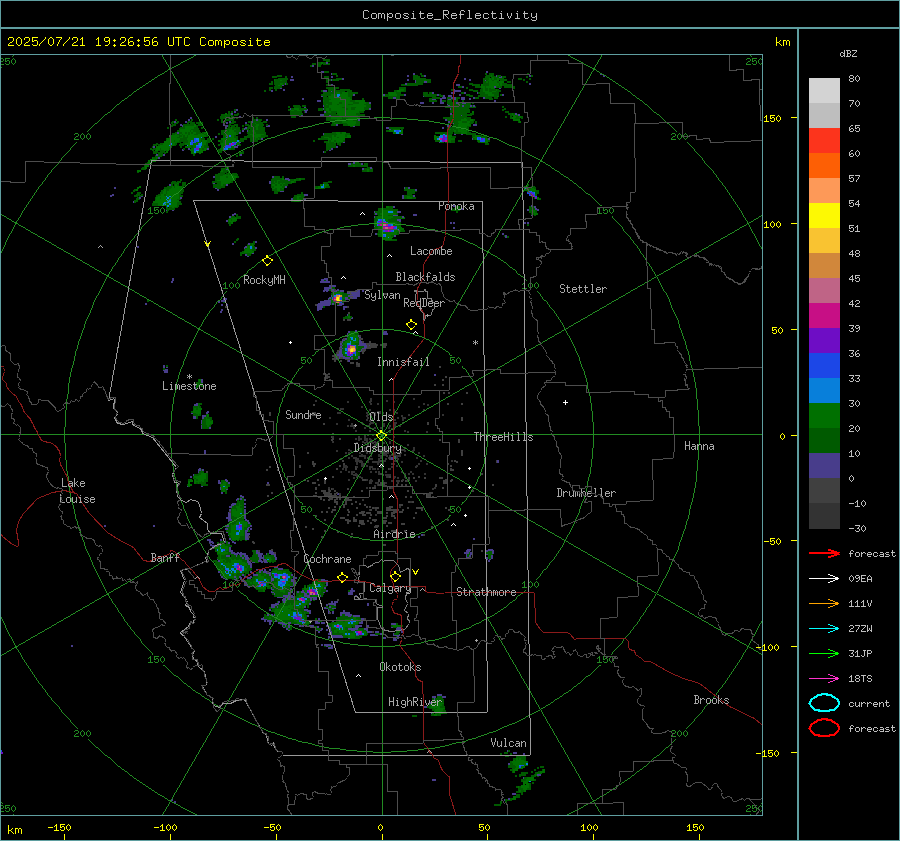Click the ThreeHills label
900x841 pixels.
(503, 437)
